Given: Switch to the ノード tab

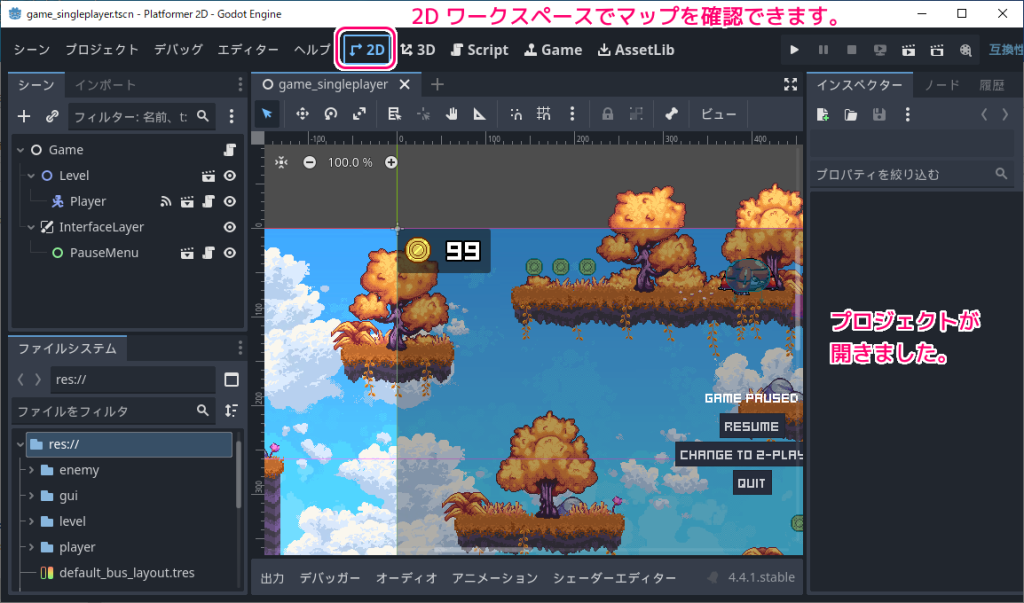Looking at the screenshot, I should point(942,85).
